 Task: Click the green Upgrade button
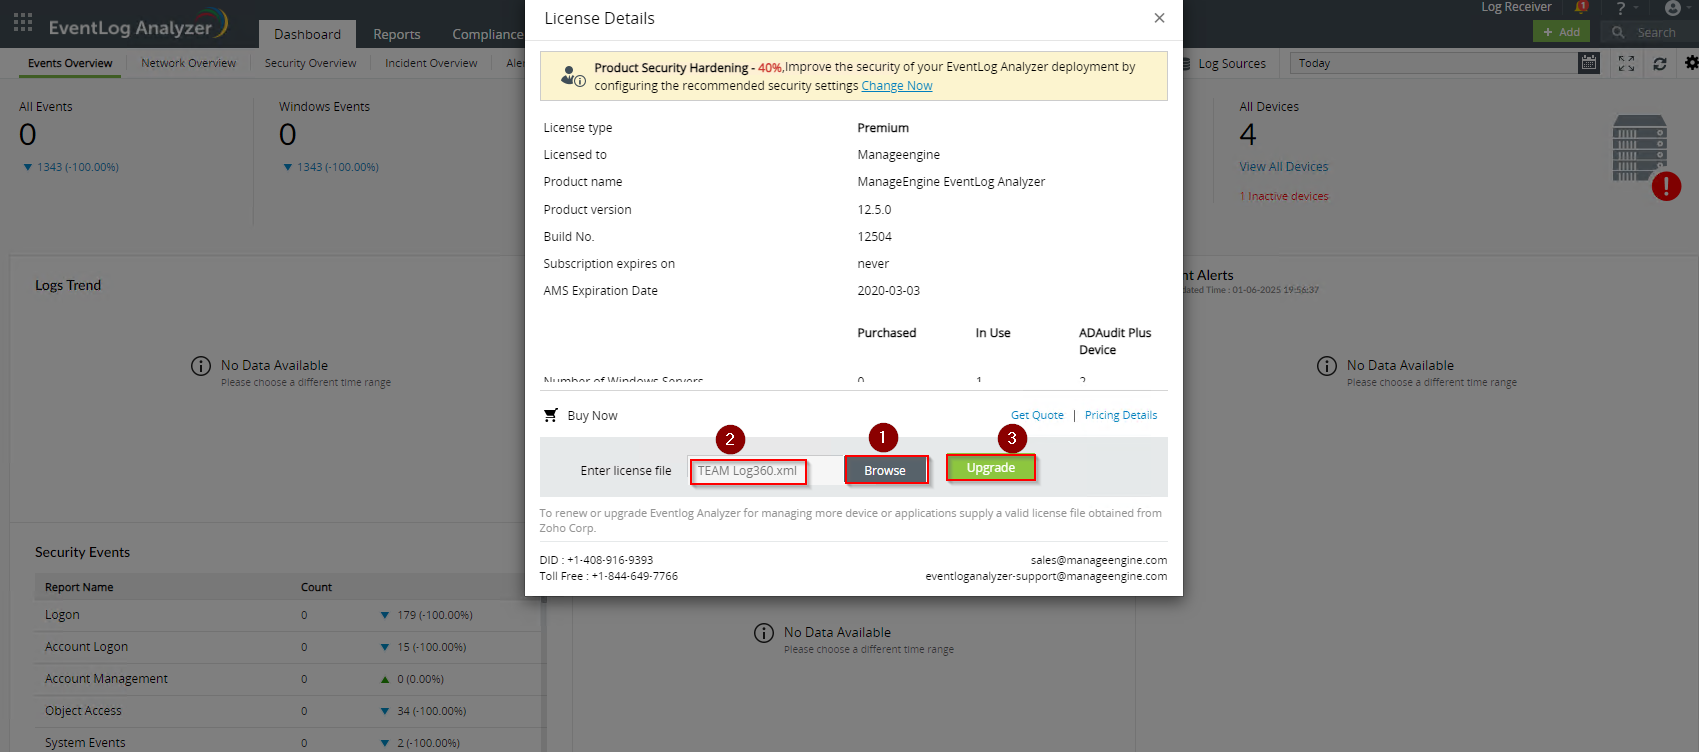(x=991, y=468)
